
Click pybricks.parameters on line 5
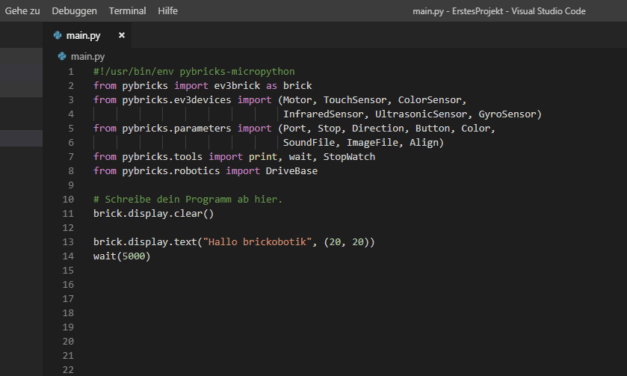[x=176, y=128]
